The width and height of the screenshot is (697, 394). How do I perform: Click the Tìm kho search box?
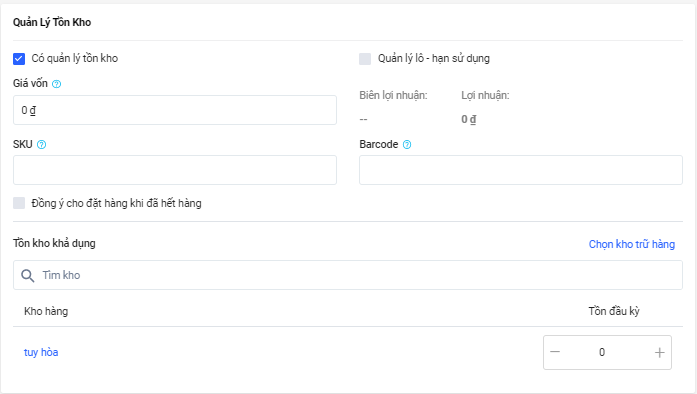click(x=348, y=275)
